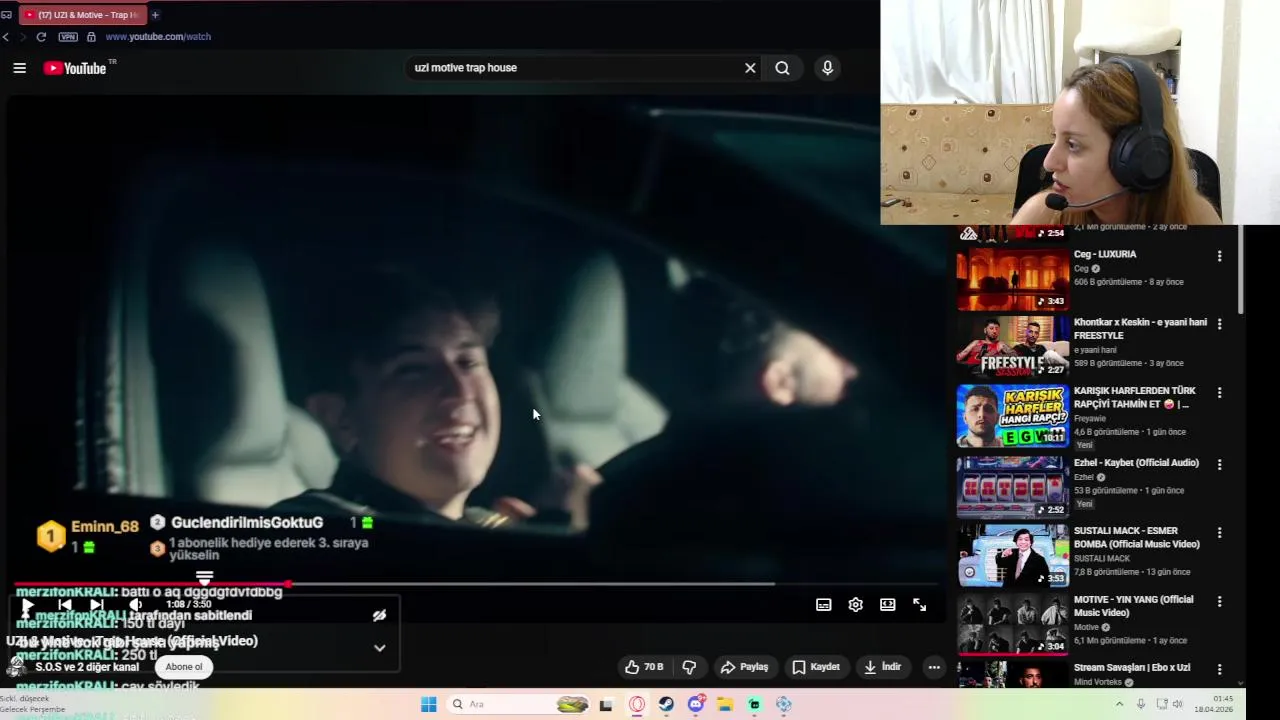Open the 'Ceg - LUXURIA' recommended video
The height and width of the screenshot is (720, 1280).
pos(1105,254)
